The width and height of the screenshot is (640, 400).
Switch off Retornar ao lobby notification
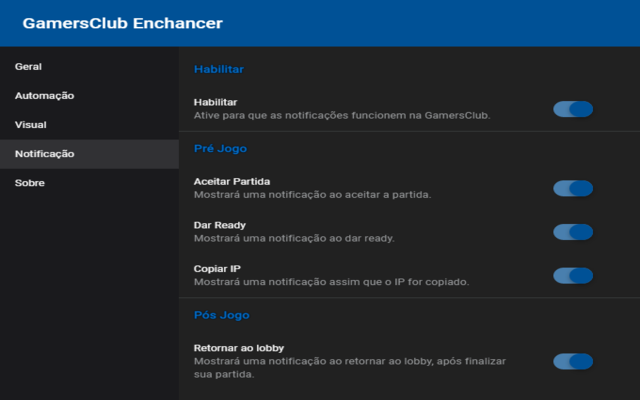[573, 361]
